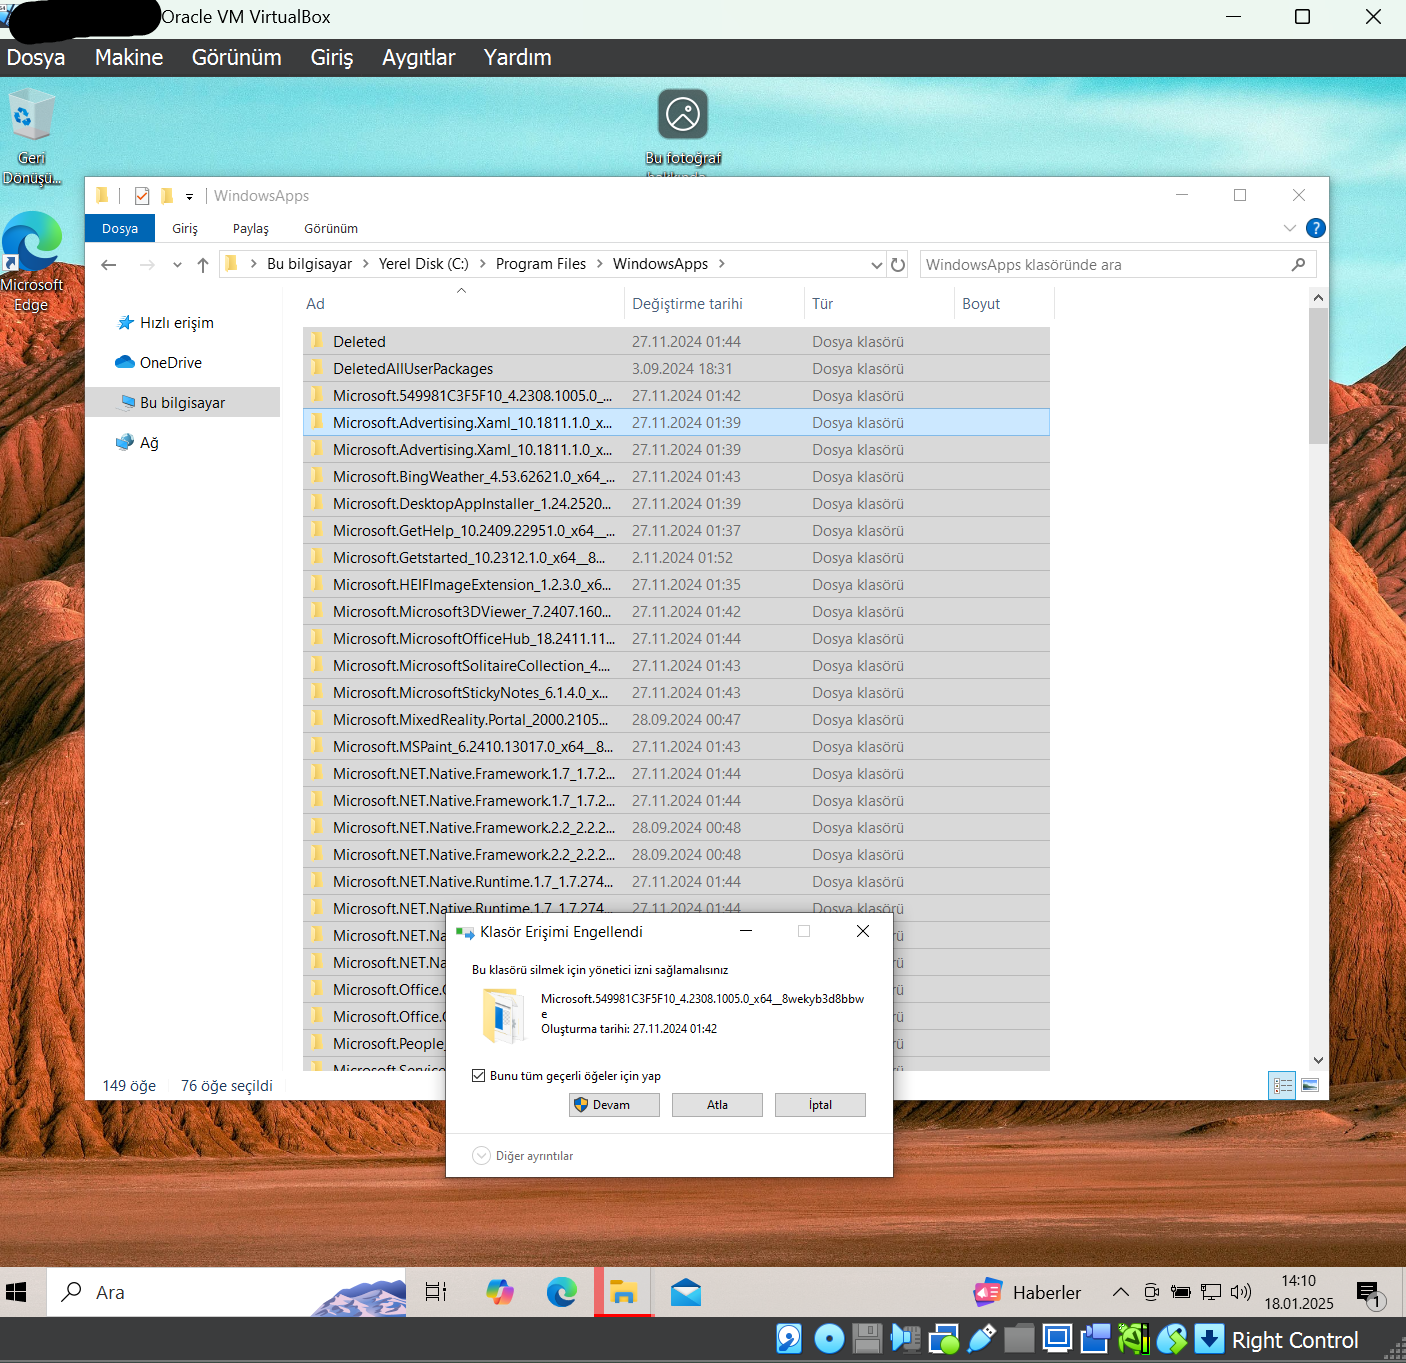The image size is (1406, 1363).
Task: Open quick access toolbar customize dropdown
Action: (x=189, y=197)
